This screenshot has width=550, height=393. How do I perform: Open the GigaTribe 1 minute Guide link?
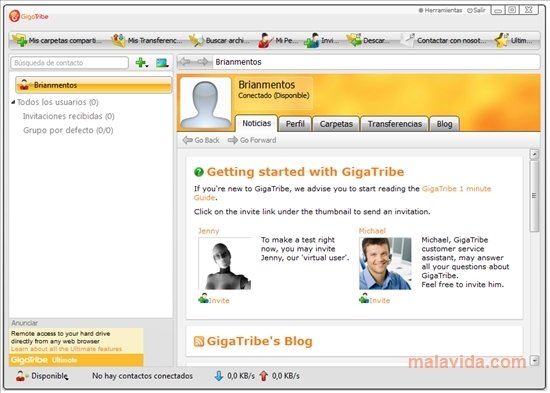(x=456, y=189)
